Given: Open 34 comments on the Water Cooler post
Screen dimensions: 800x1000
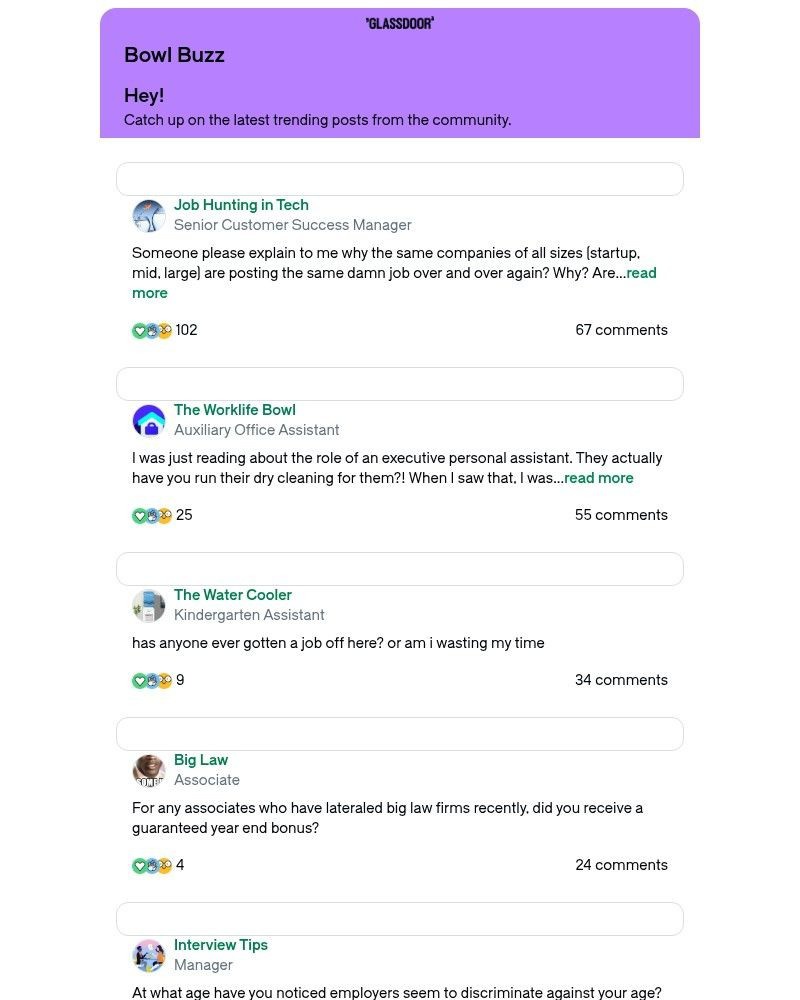Looking at the screenshot, I should click(621, 680).
